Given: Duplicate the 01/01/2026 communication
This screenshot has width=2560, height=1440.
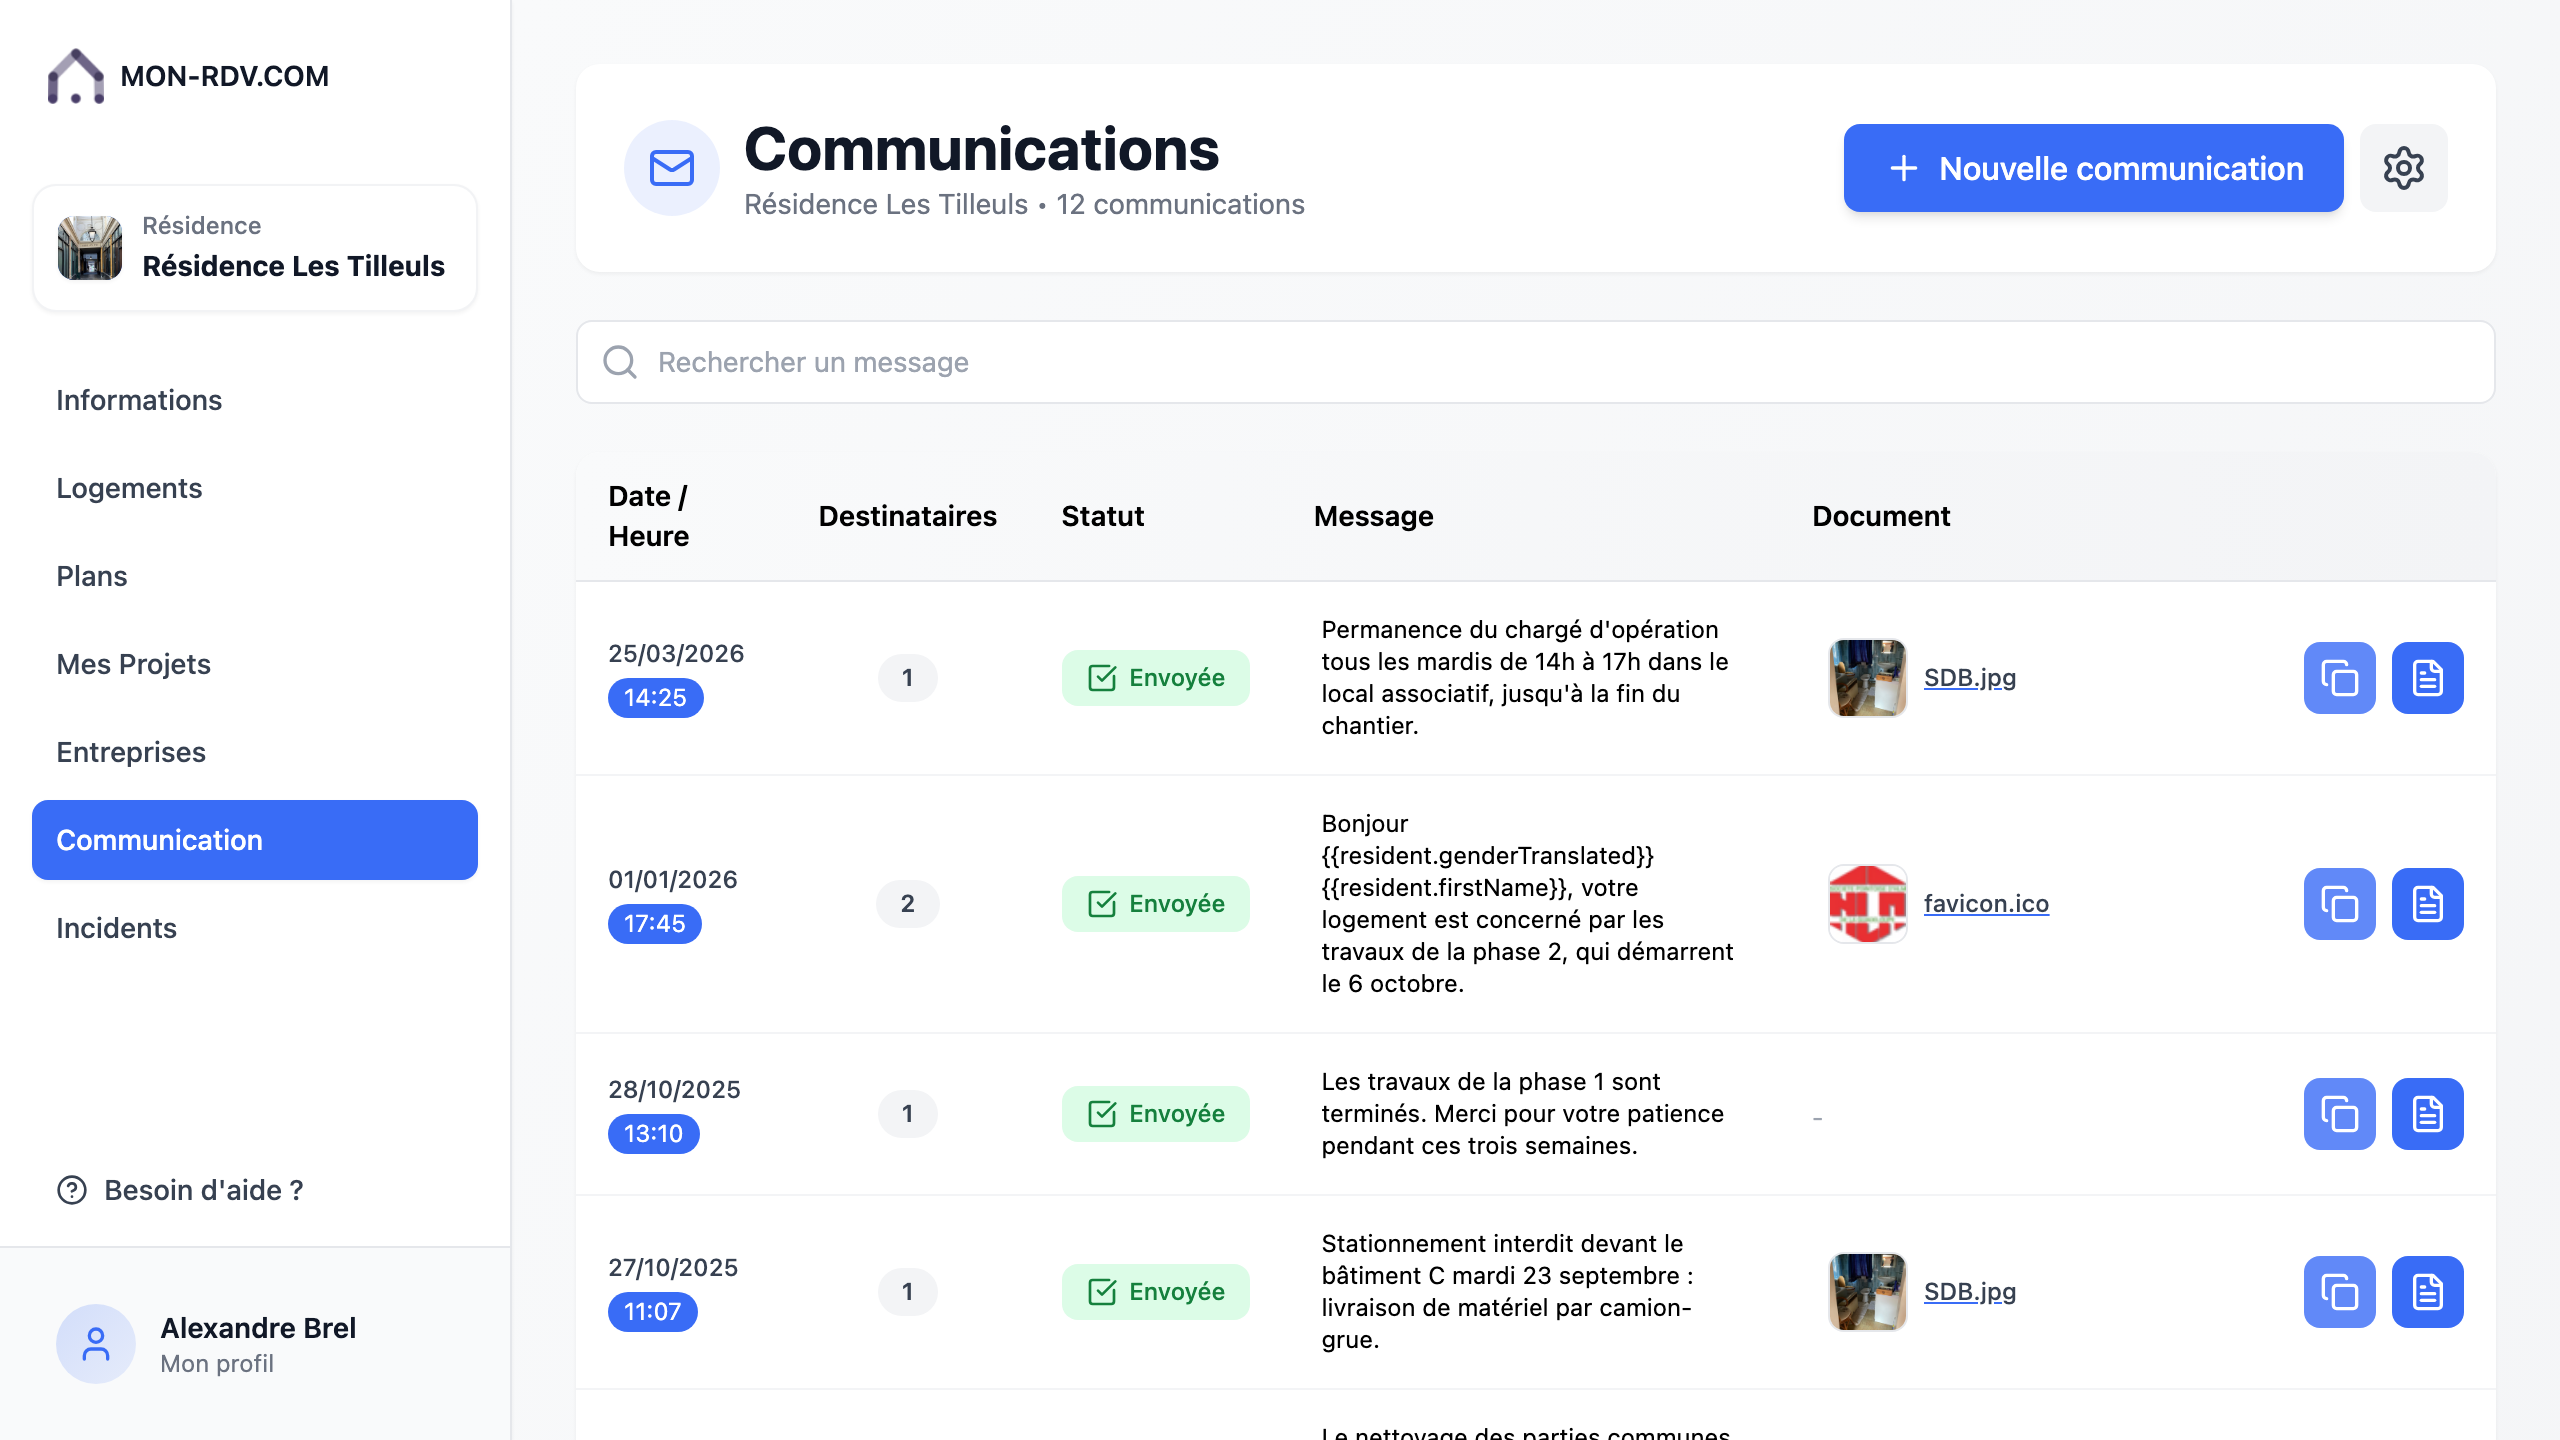Looking at the screenshot, I should click(x=2339, y=904).
